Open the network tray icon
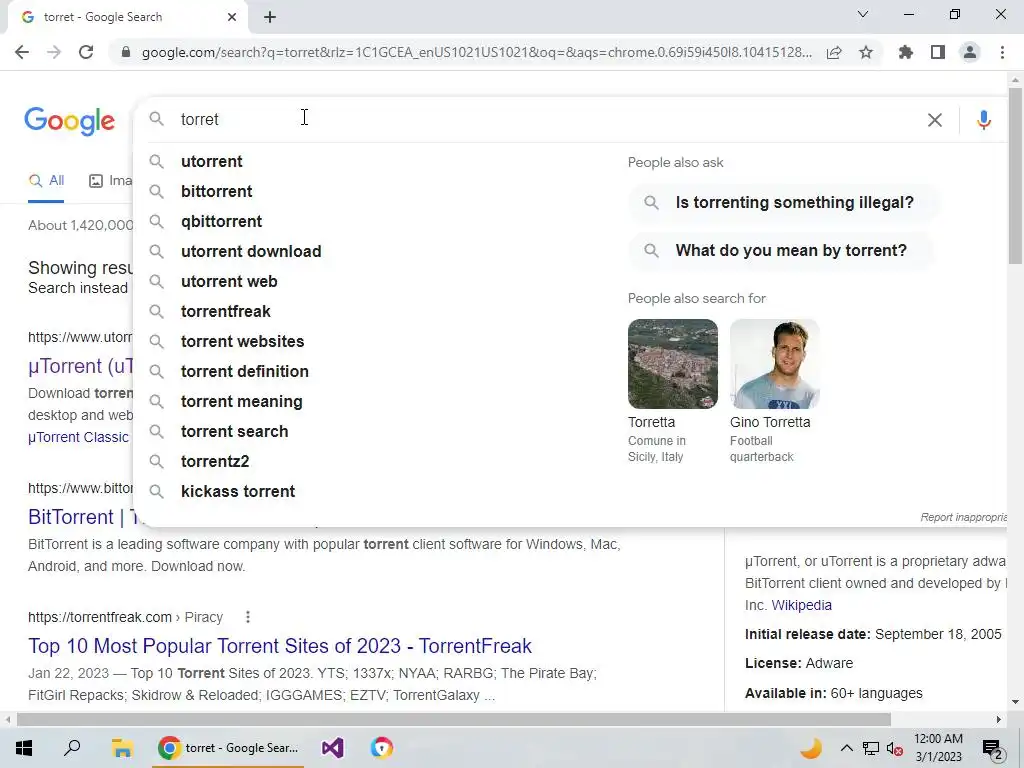 871,748
